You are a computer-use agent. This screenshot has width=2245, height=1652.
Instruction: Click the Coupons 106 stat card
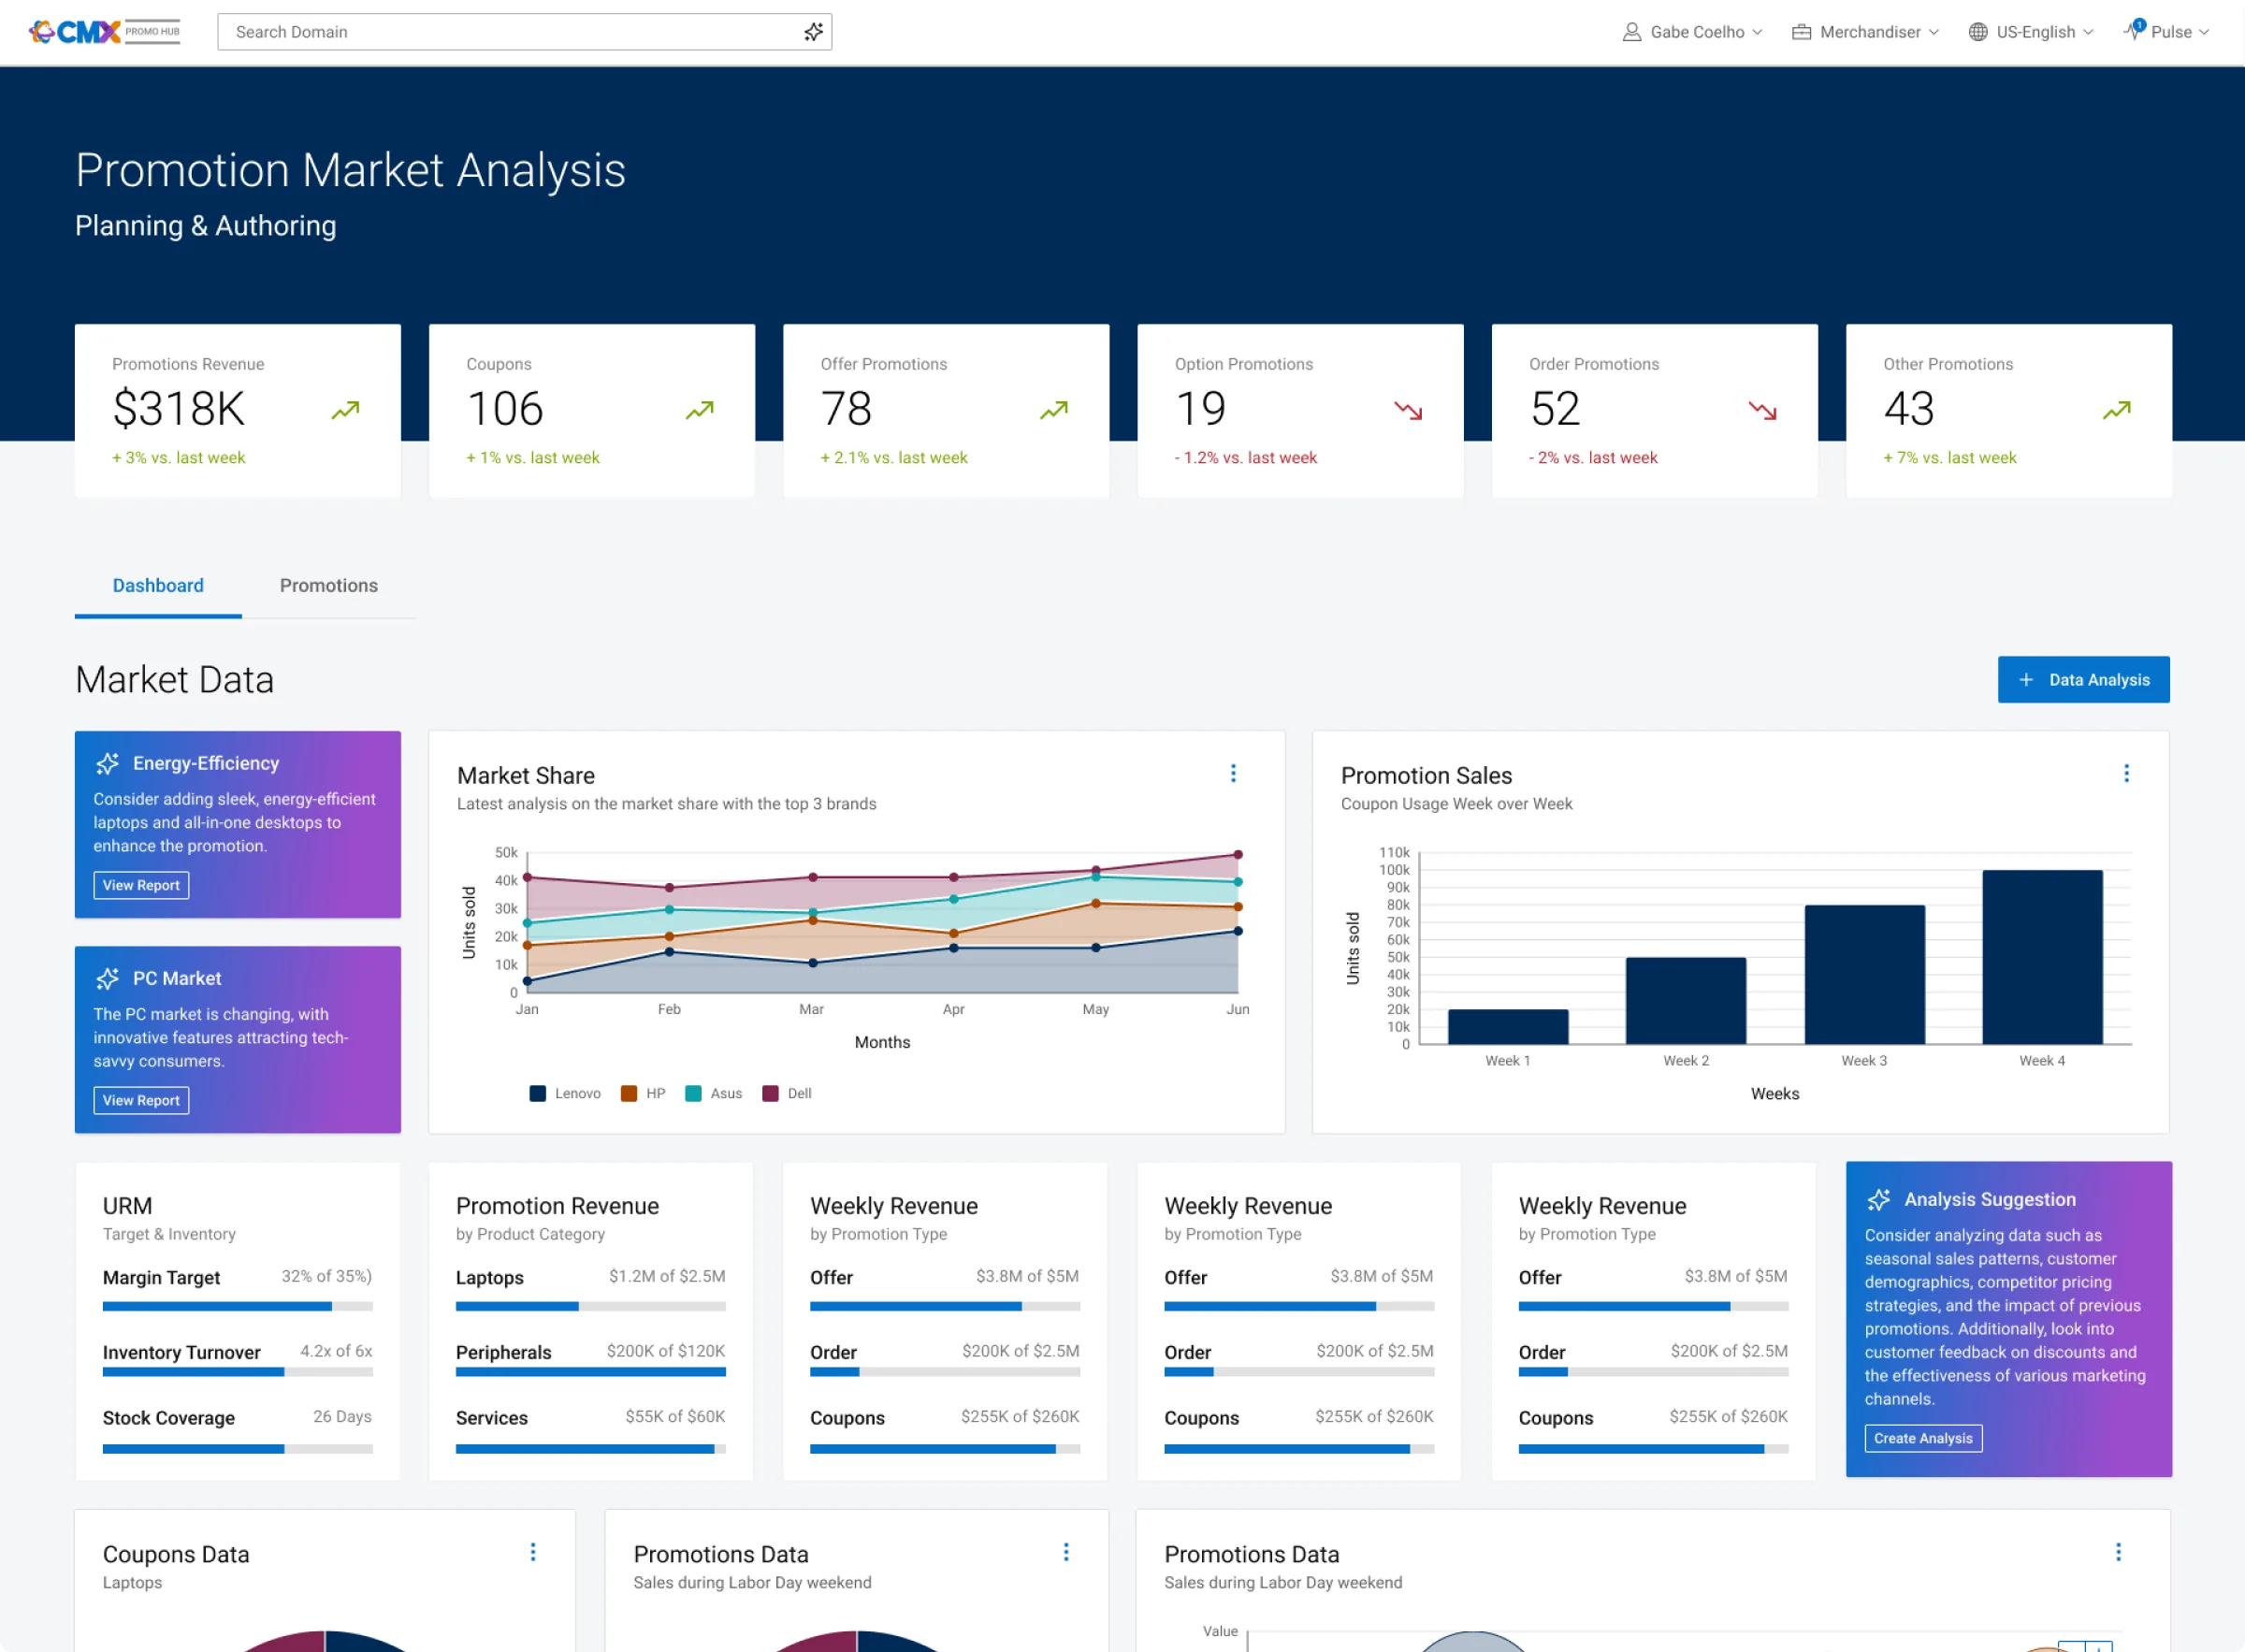[592, 410]
